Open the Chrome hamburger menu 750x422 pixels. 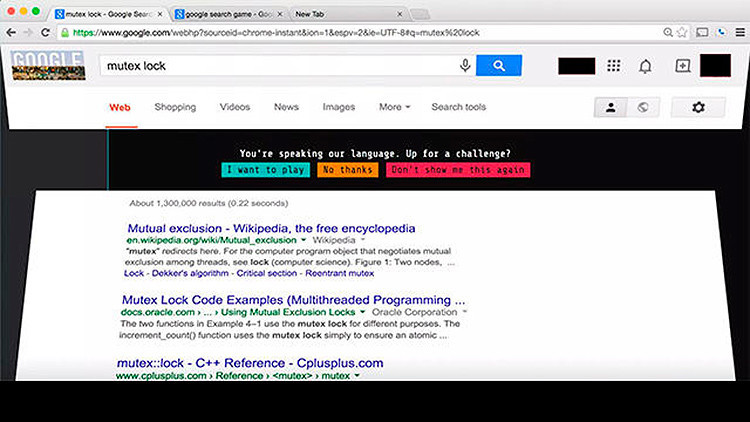coord(740,33)
